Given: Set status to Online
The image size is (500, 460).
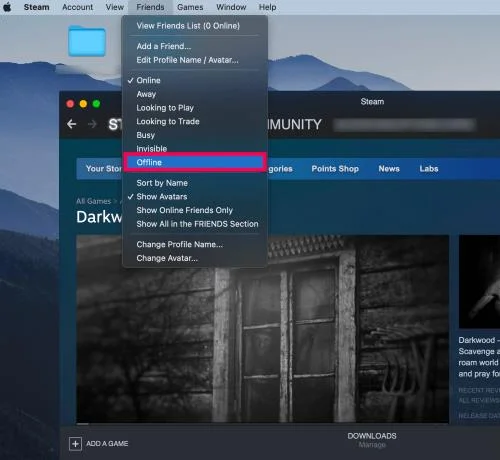Looking at the screenshot, I should pos(195,80).
